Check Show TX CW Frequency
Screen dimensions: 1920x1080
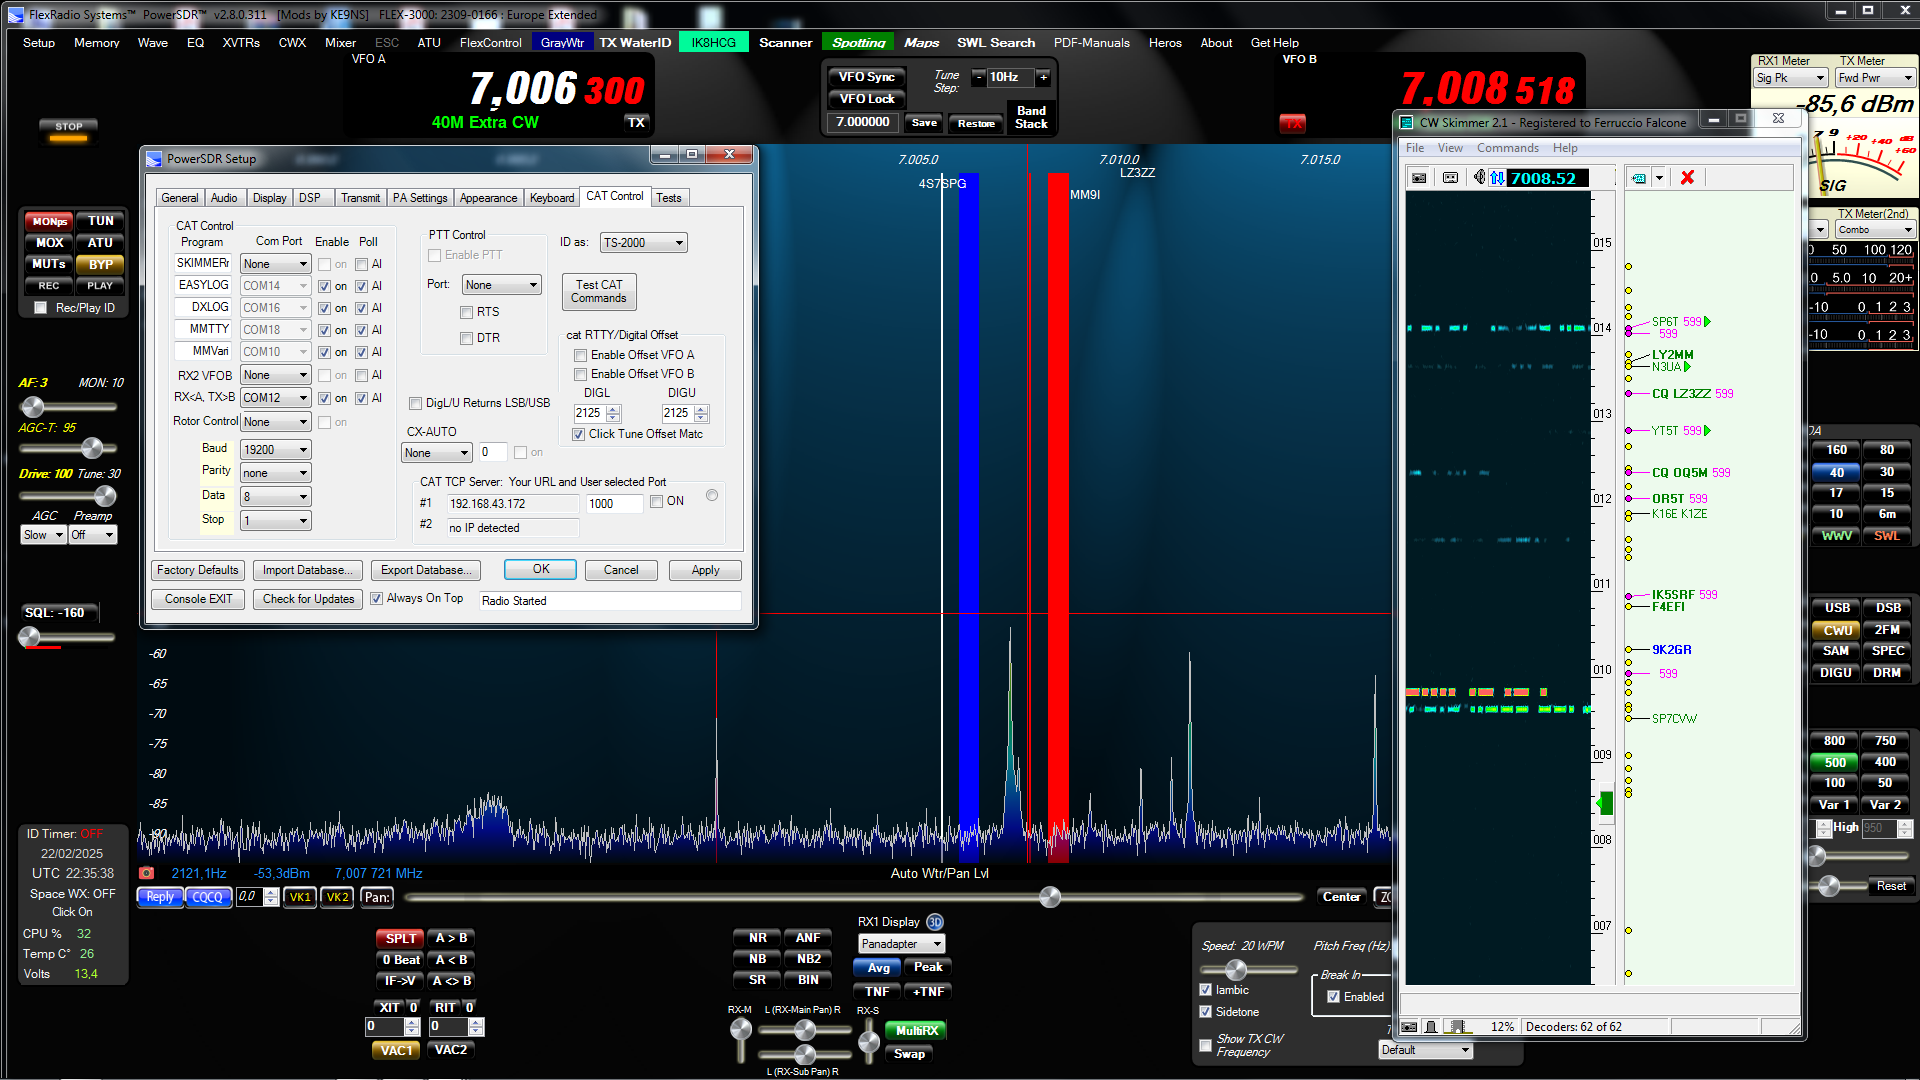click(x=1205, y=1045)
